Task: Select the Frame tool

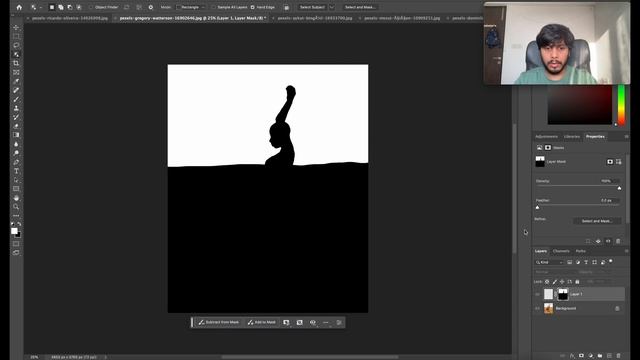Action: [x=16, y=72]
